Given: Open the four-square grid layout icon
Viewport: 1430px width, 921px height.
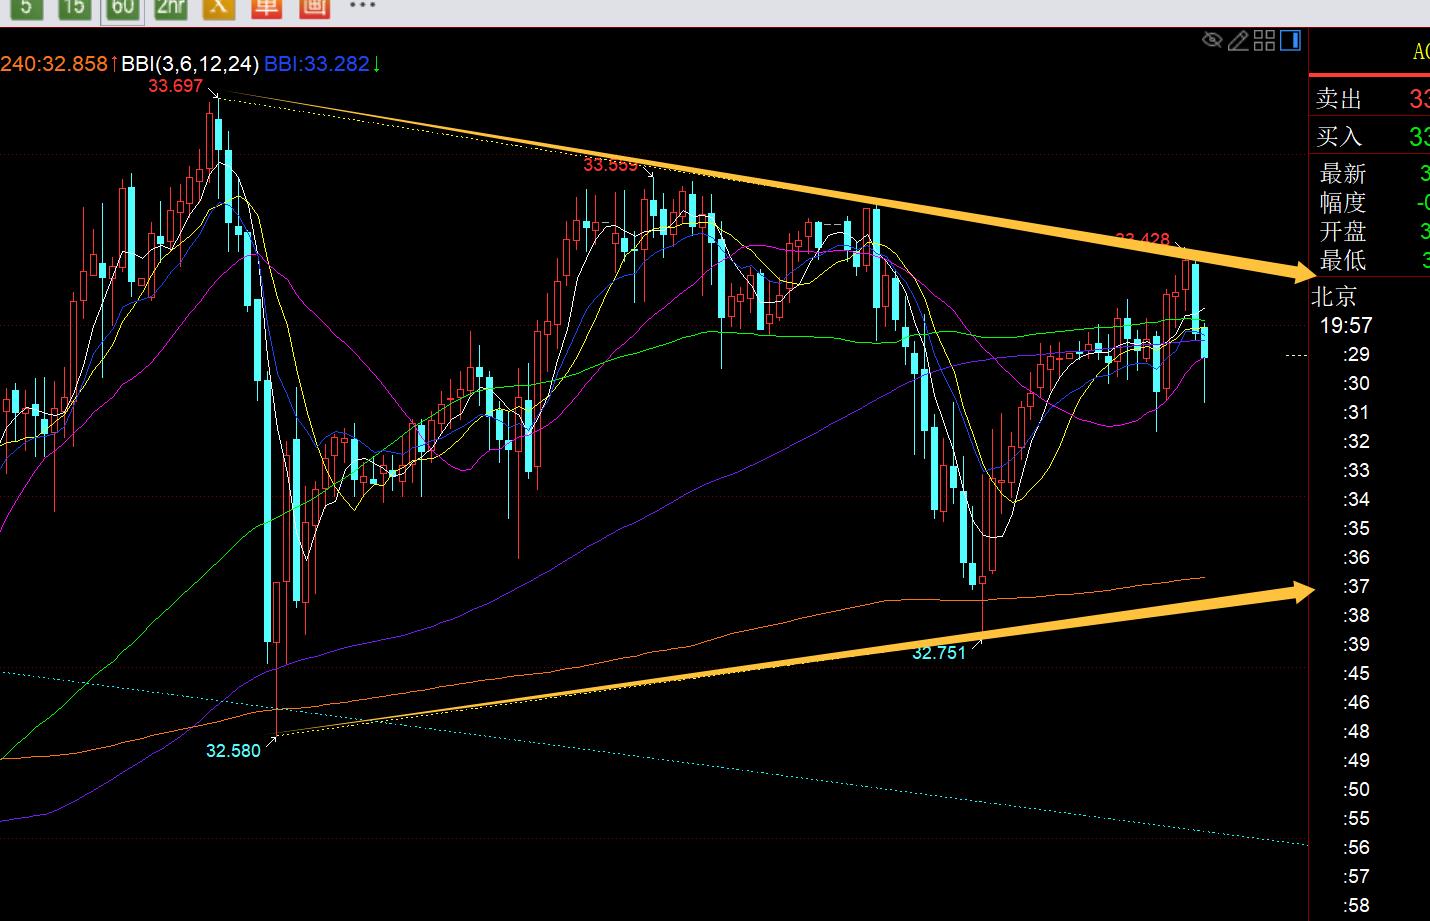Looking at the screenshot, I should point(1264,40).
